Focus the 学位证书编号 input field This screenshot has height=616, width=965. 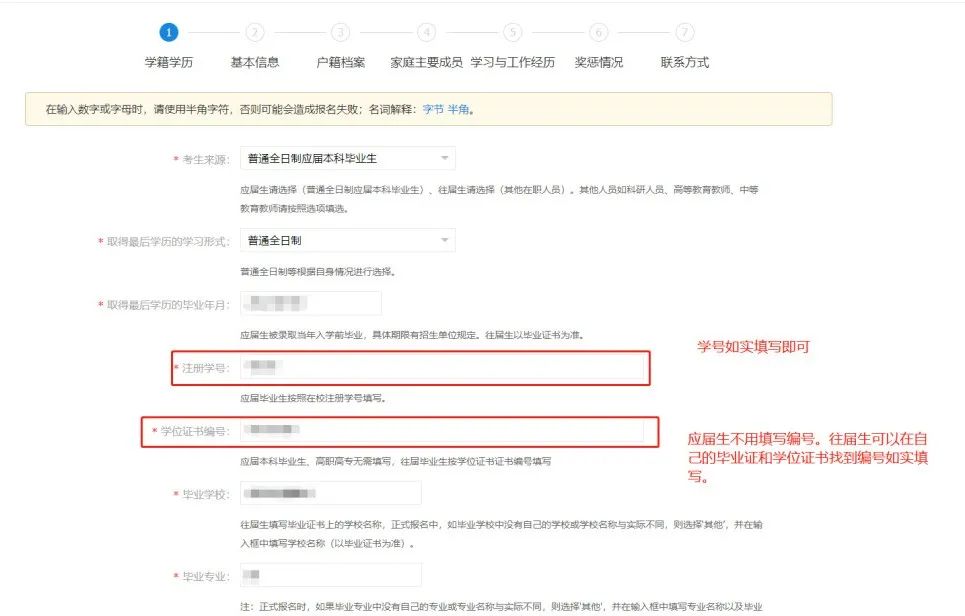tap(442, 431)
